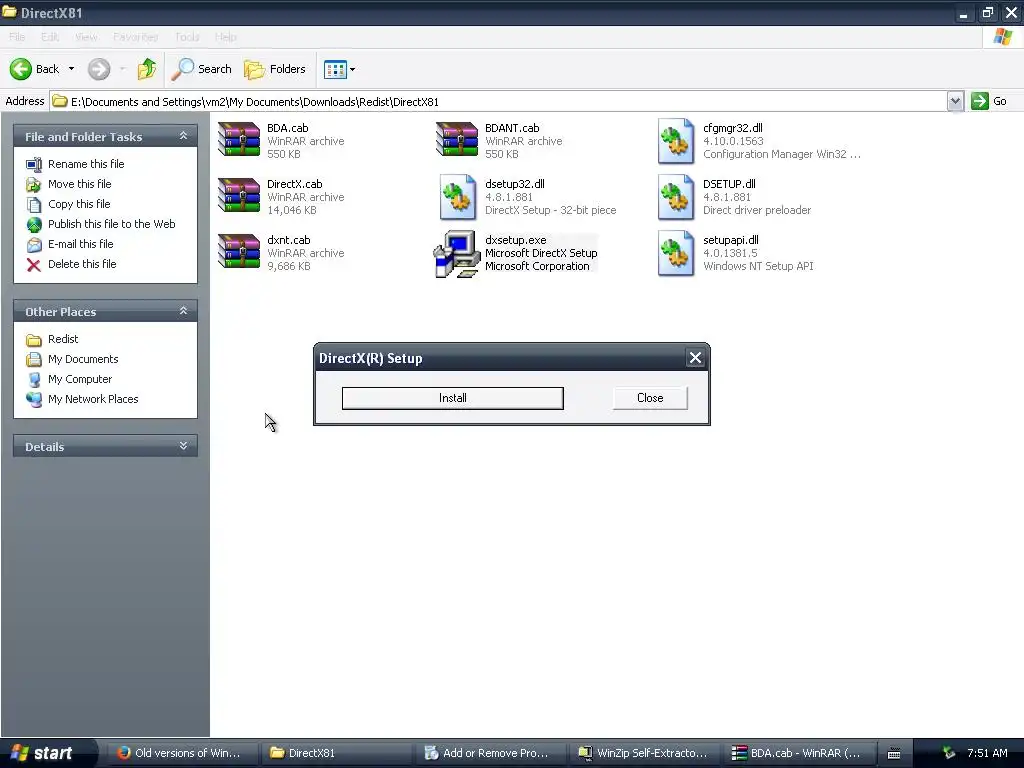Click Delete this file
Image resolution: width=1024 pixels, height=768 pixels.
pyautogui.click(x=82, y=264)
